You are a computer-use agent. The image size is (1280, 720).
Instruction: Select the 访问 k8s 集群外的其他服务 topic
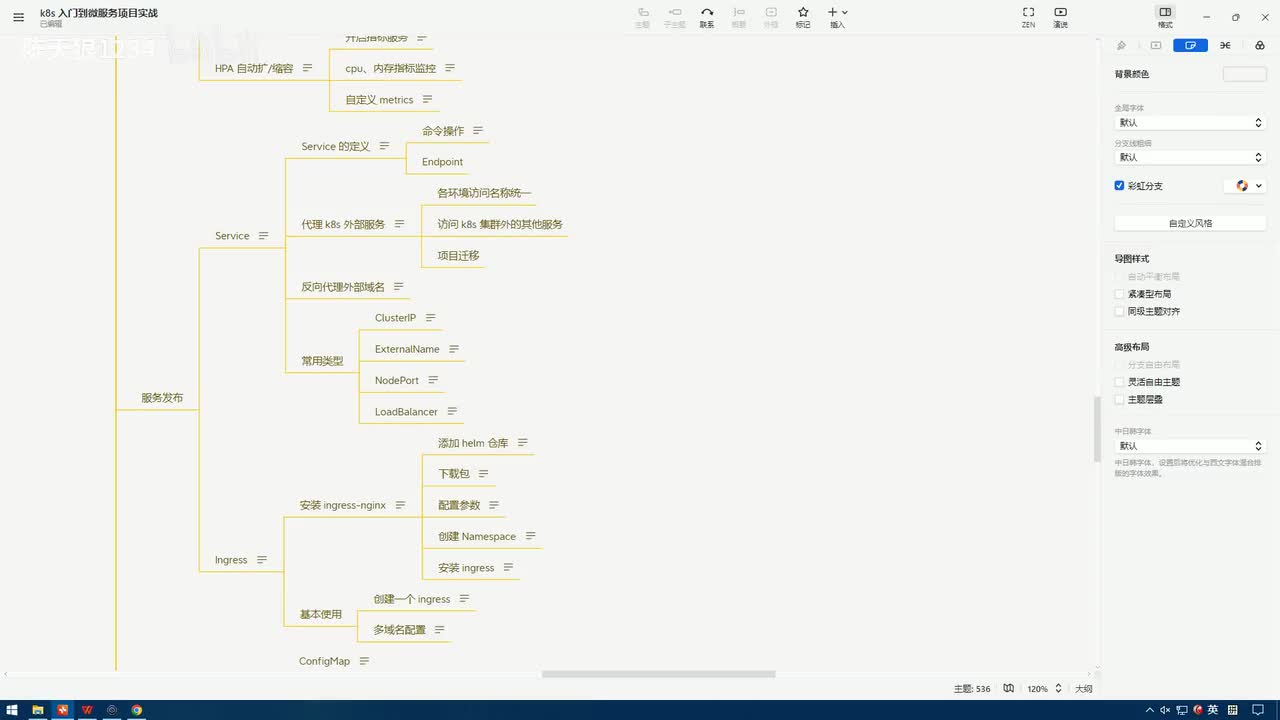pyautogui.click(x=500, y=224)
